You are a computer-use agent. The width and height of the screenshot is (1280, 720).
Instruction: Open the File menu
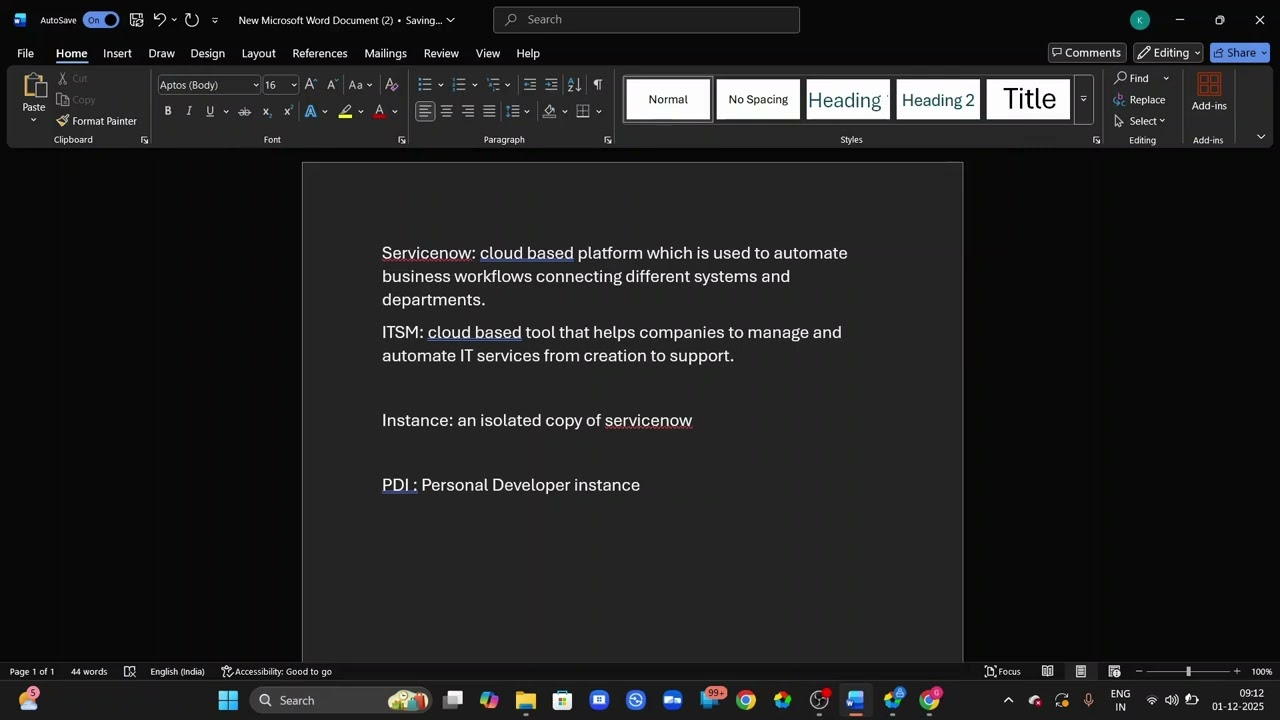[x=25, y=53]
